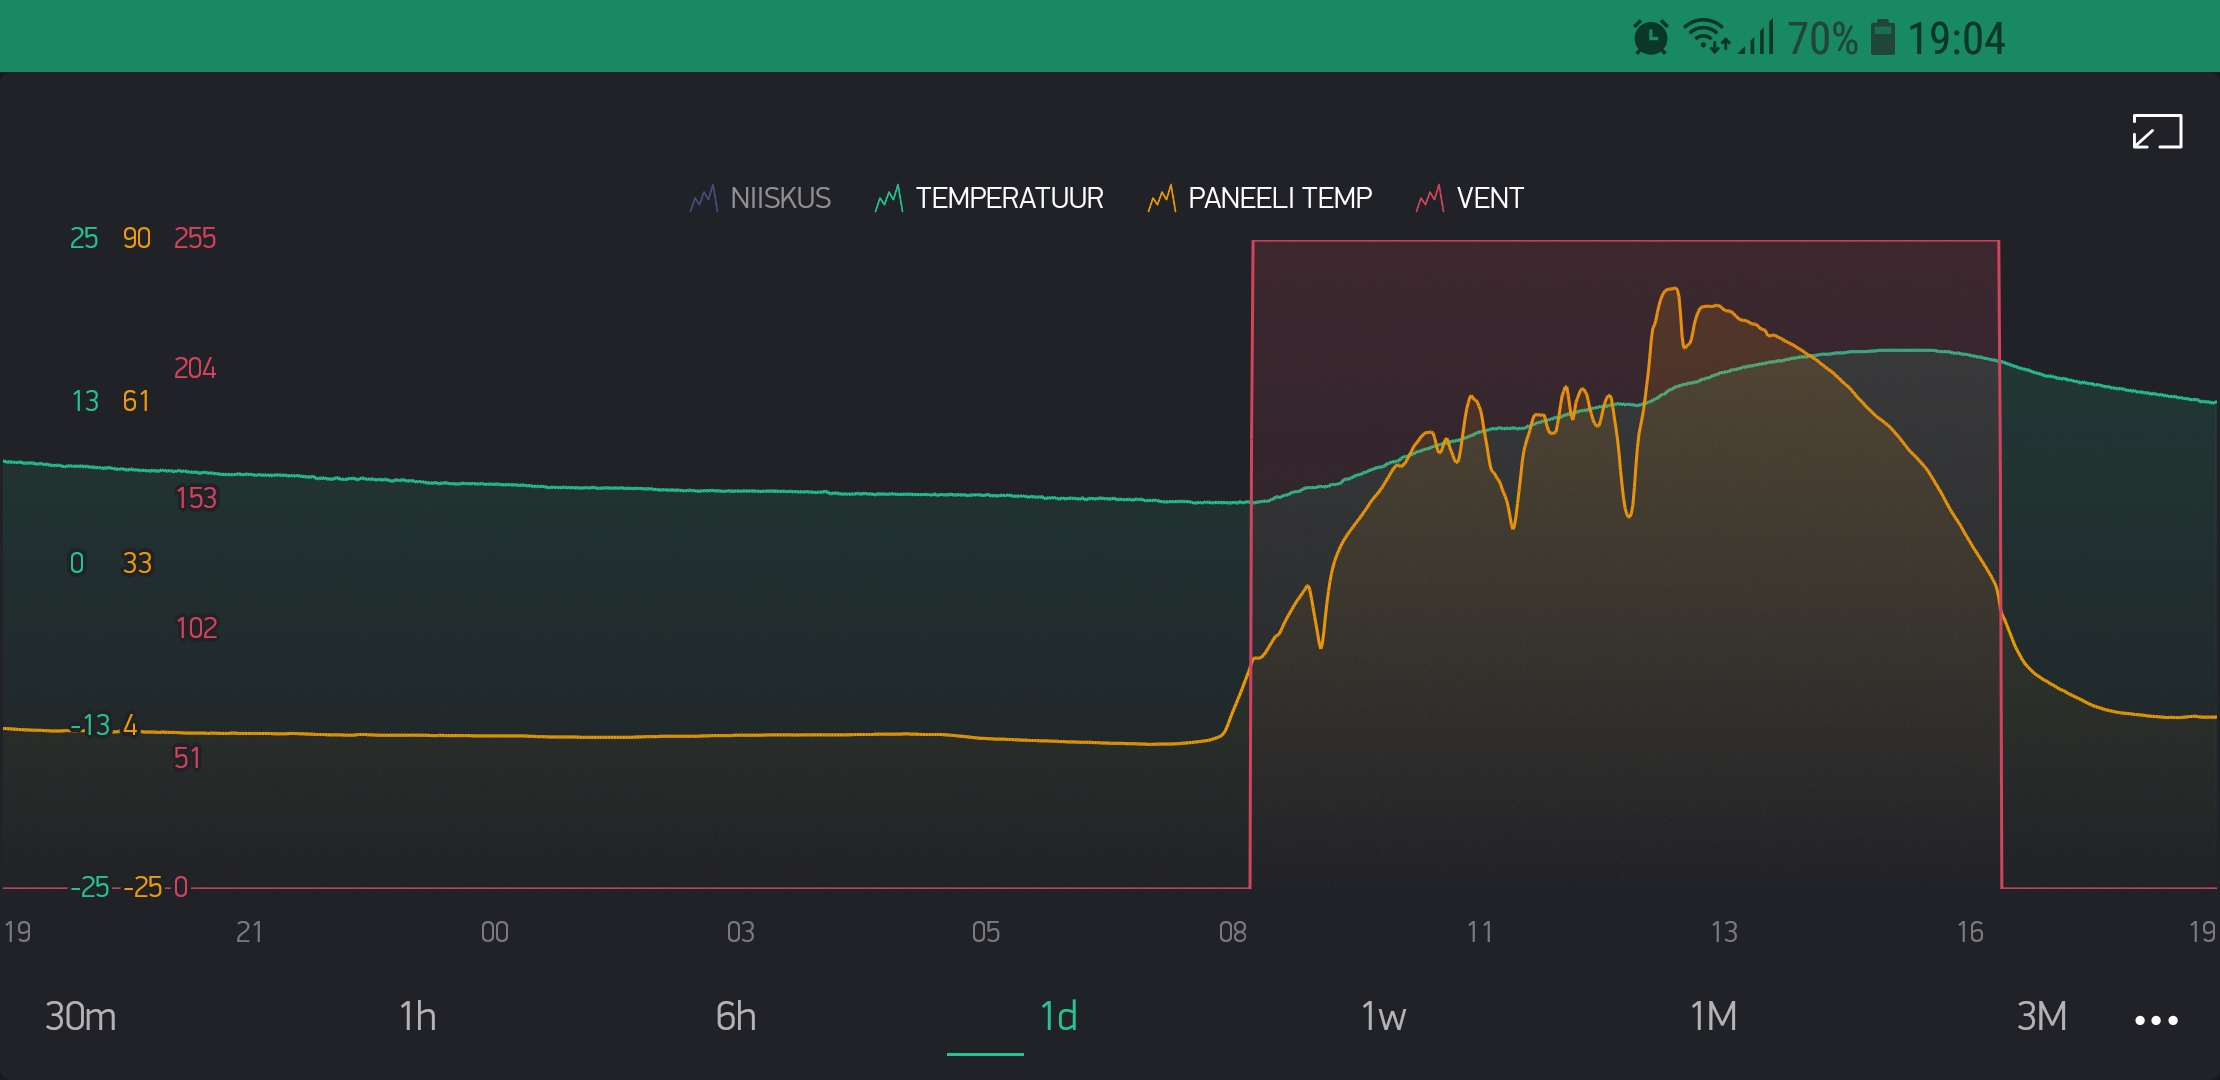Select the 1w time range
The height and width of the screenshot is (1080, 2220).
coord(1383,1016)
